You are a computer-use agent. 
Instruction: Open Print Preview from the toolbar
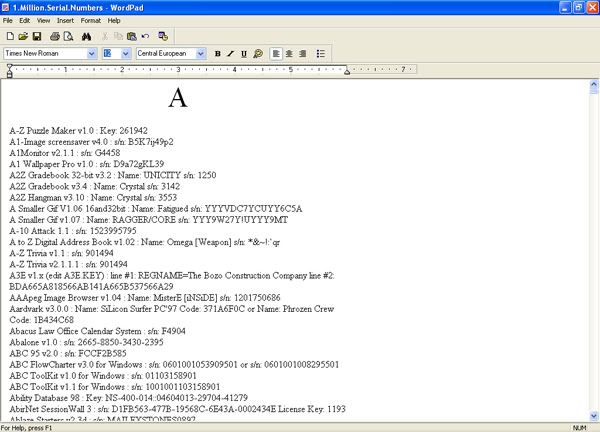[x=68, y=36]
